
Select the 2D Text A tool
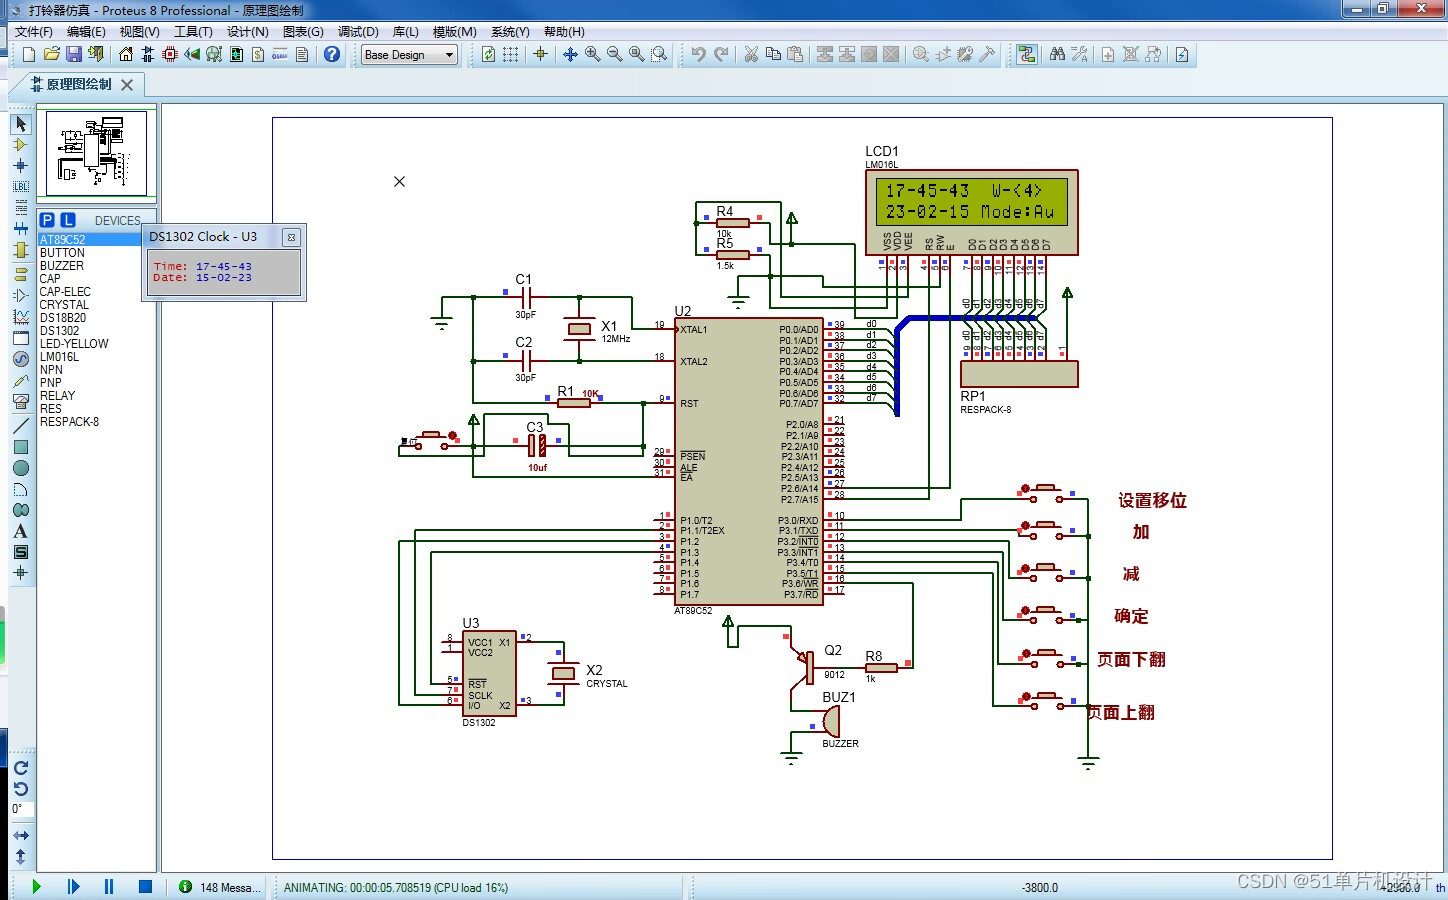coord(21,531)
